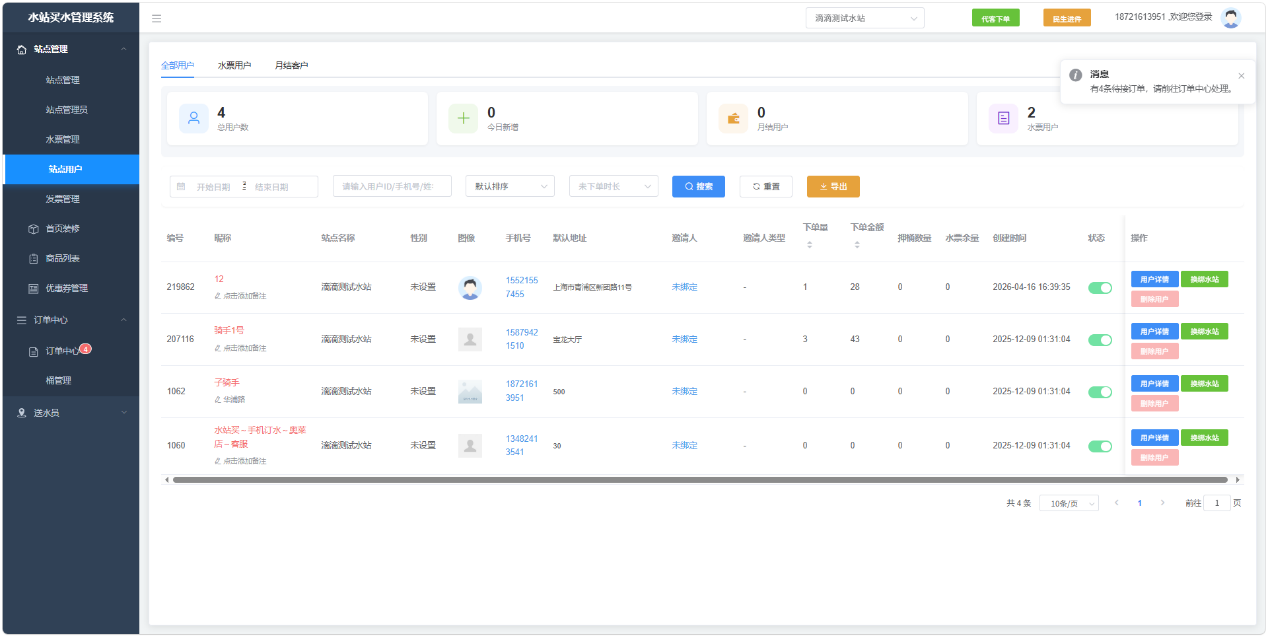Toggle the sidebar collapse hamburger icon
1268x636 pixels.
coord(157,18)
